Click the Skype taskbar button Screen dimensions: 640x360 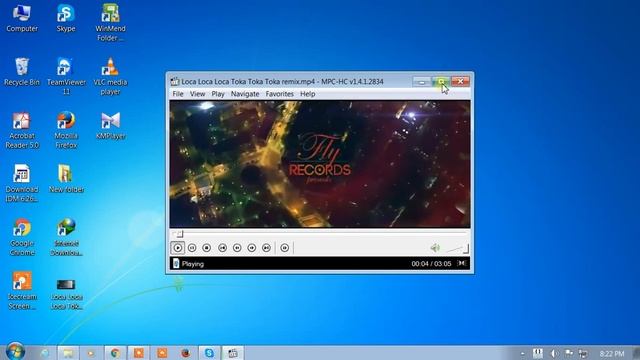(209, 353)
